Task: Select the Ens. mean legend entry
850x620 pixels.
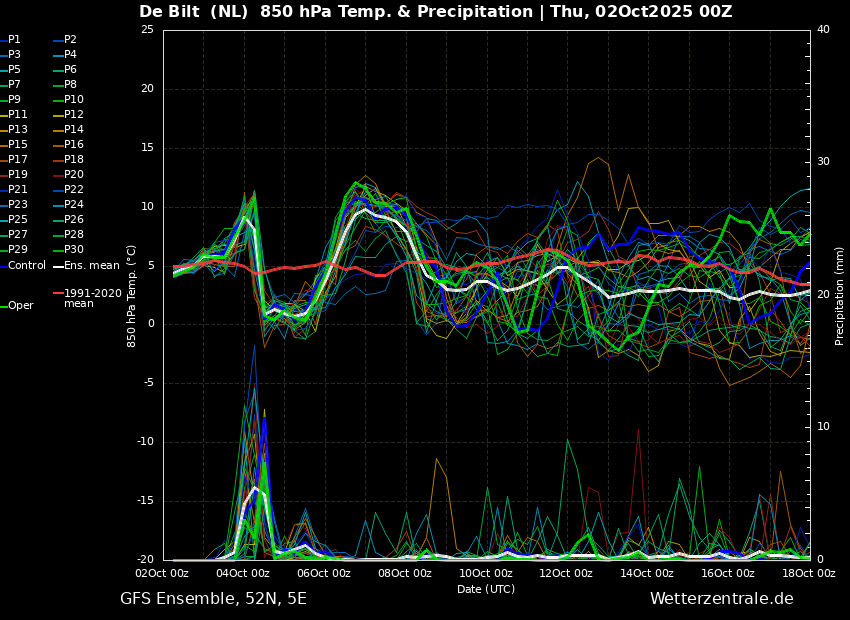Action: (87, 266)
